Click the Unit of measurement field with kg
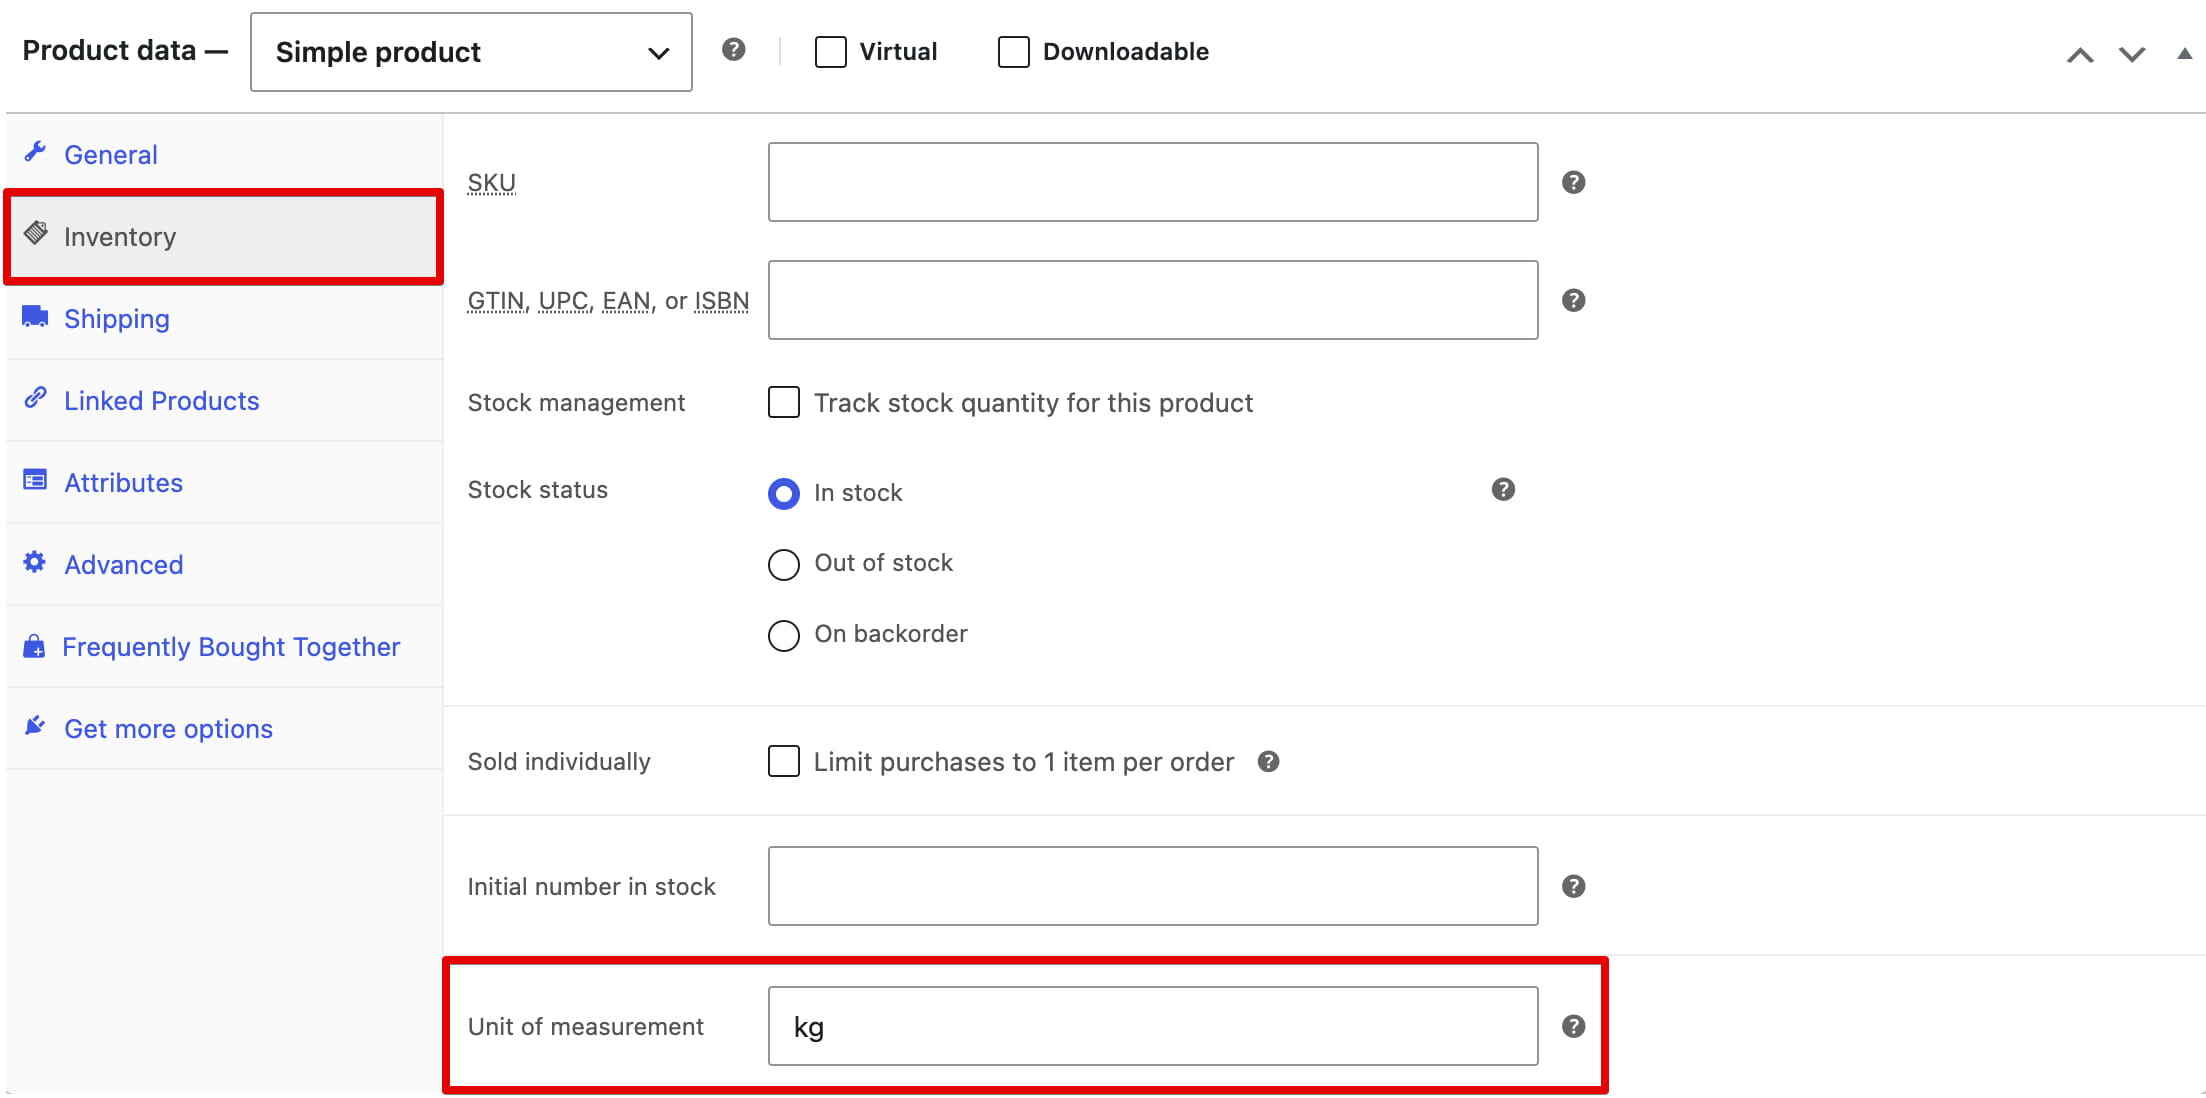Viewport: 2206px width, 1098px height. pos(1153,1026)
